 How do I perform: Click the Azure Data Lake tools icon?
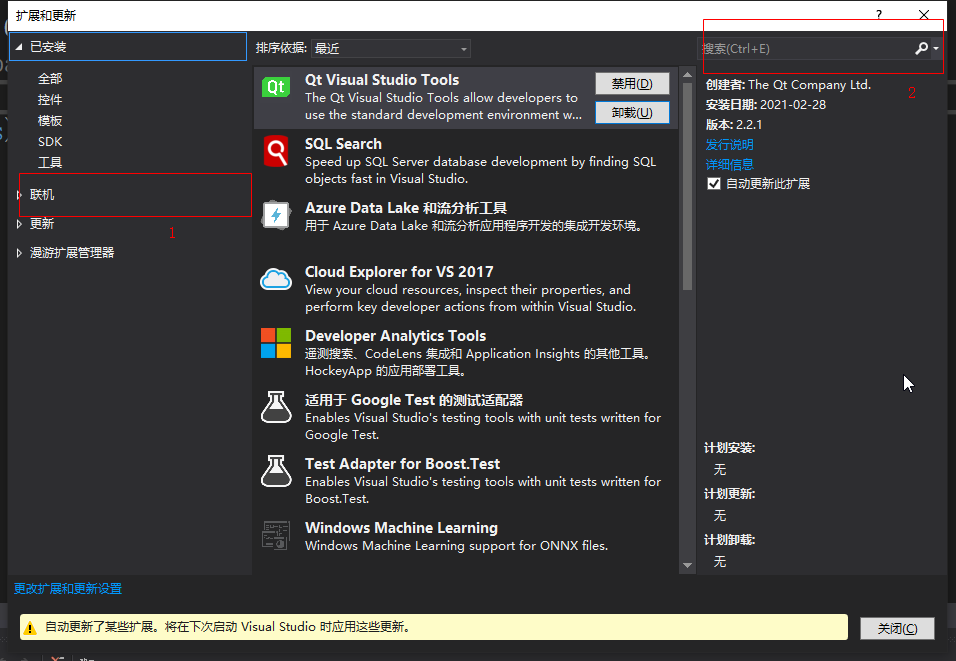click(x=276, y=215)
